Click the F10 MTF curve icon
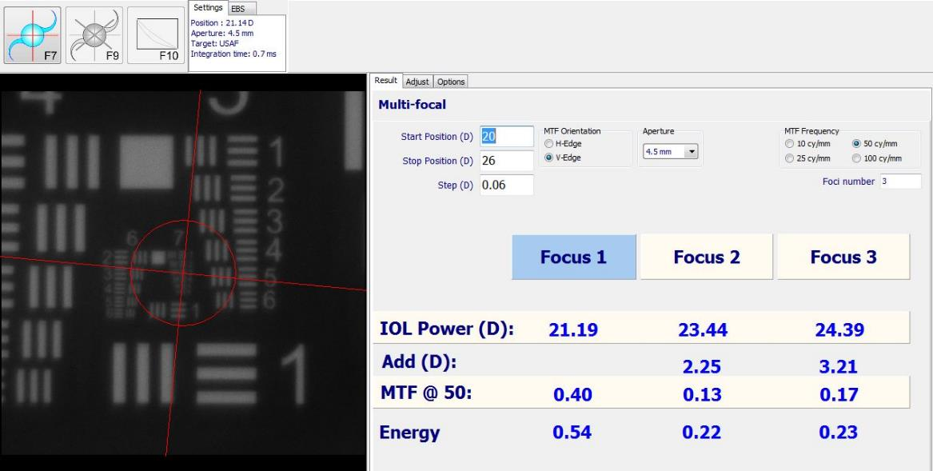Image resolution: width=934 pixels, height=471 pixels. tap(156, 35)
